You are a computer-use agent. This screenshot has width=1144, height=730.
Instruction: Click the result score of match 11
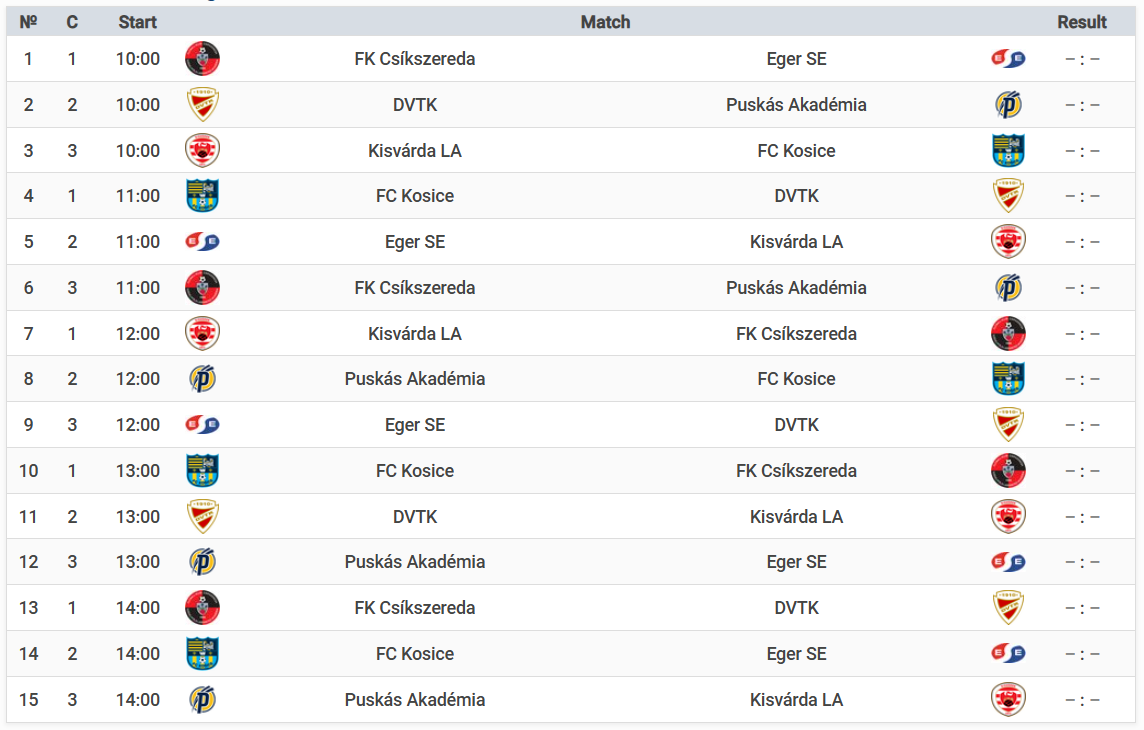click(x=1082, y=517)
